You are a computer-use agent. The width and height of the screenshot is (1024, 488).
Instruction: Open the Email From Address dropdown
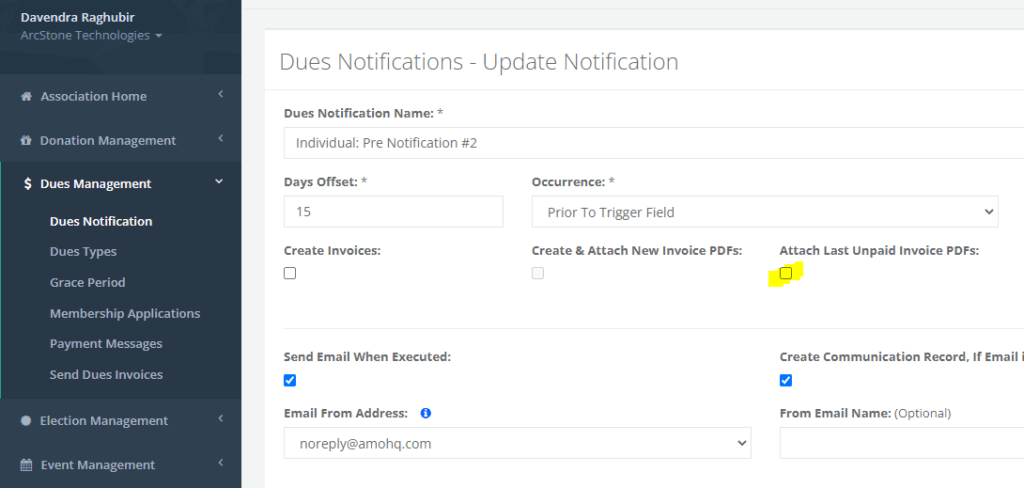(517, 443)
